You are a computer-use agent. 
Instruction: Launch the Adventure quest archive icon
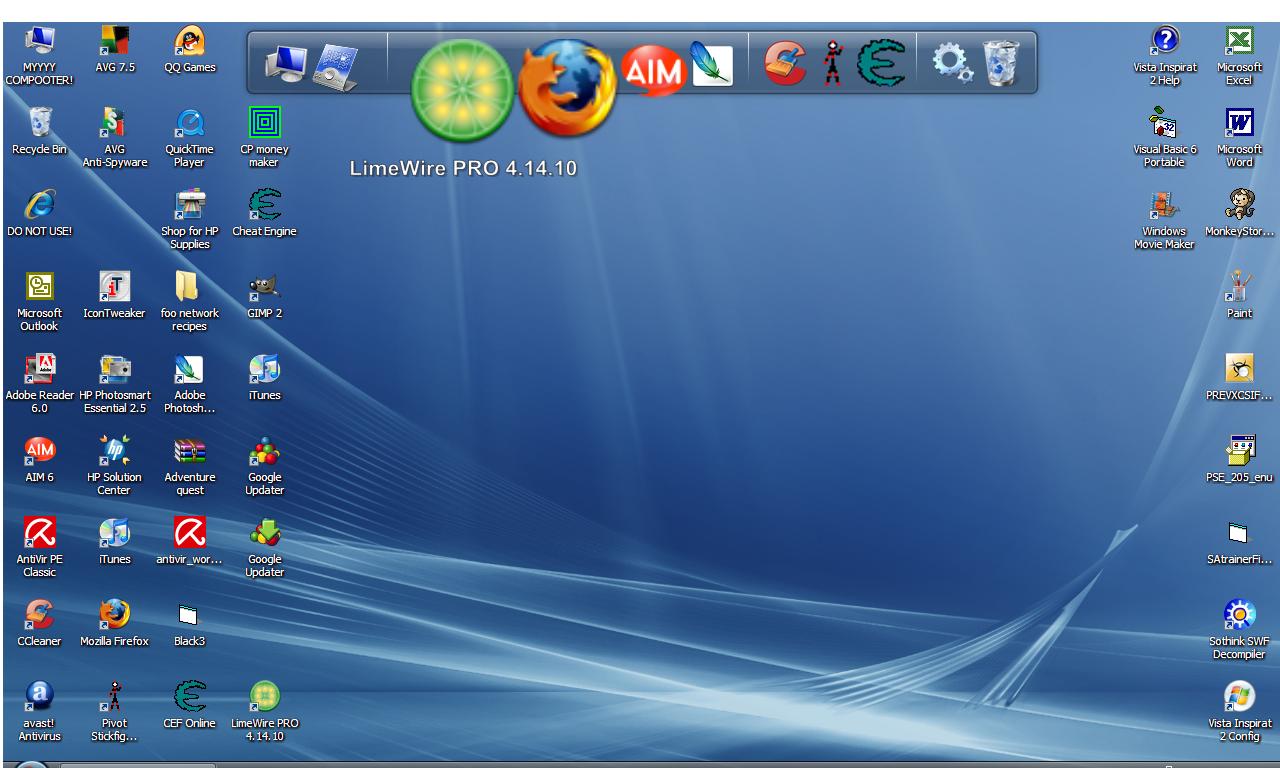(189, 467)
